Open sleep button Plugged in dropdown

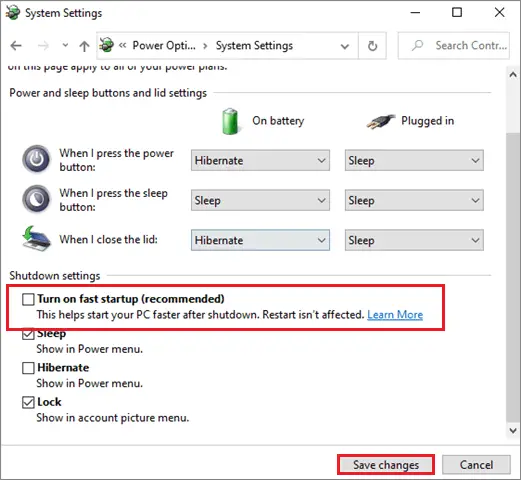(x=414, y=200)
